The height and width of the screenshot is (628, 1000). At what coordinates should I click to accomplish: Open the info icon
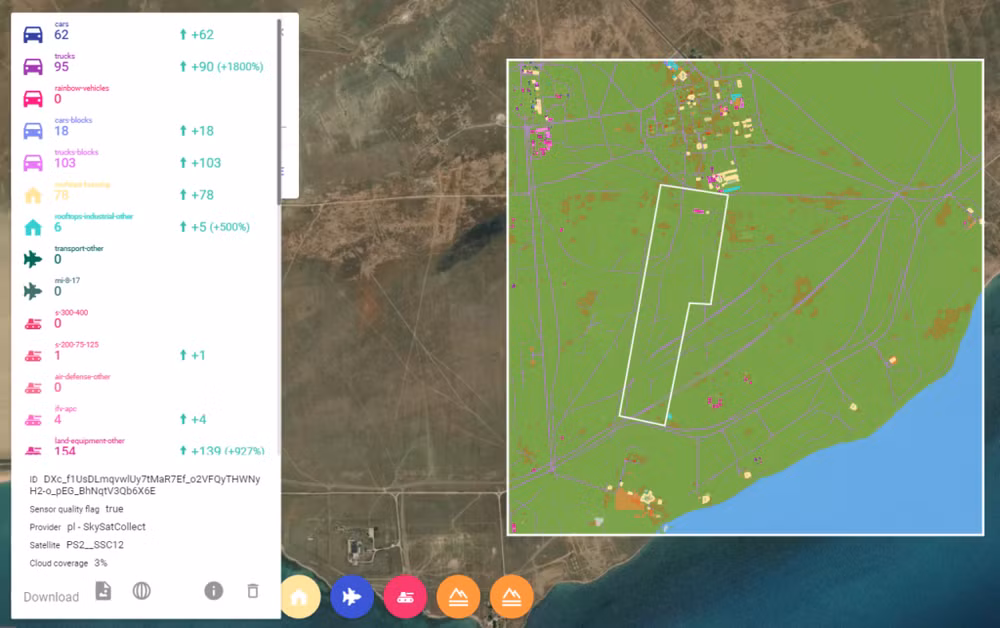[214, 591]
